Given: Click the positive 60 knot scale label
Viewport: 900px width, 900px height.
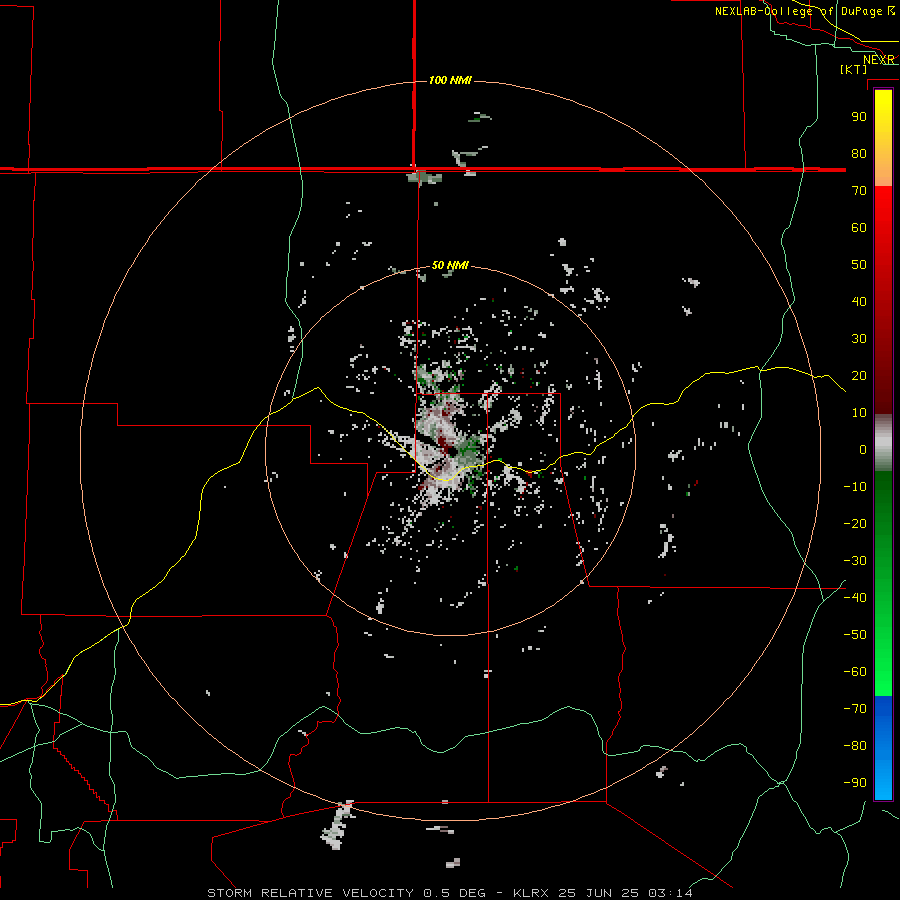Looking at the screenshot, I should tap(859, 228).
